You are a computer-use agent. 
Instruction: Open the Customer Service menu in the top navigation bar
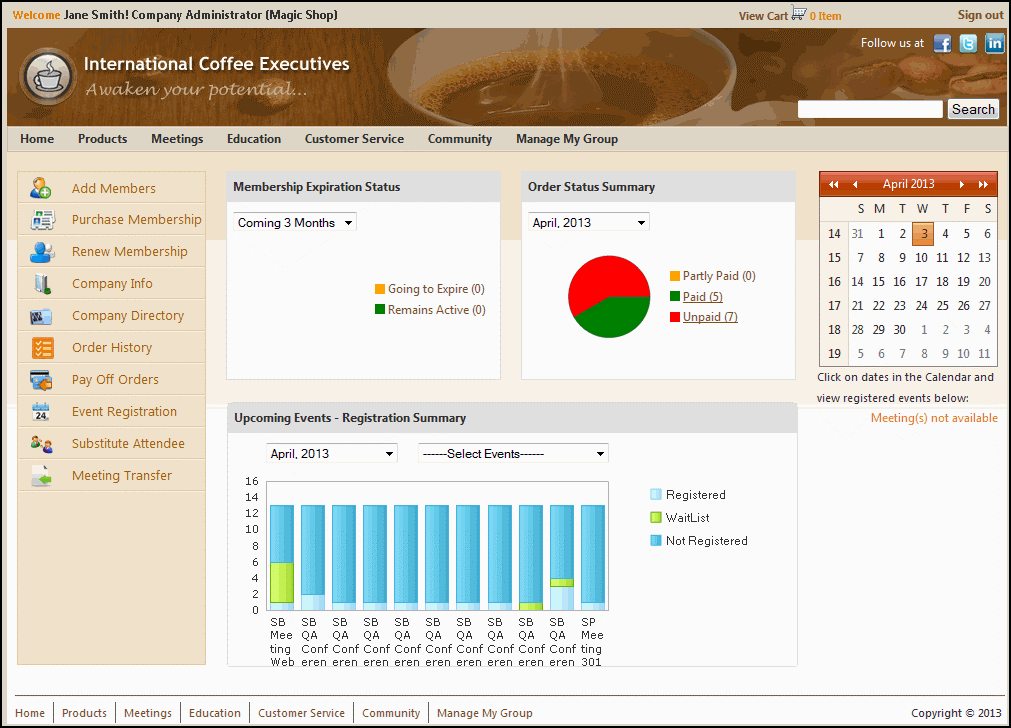[x=354, y=139]
